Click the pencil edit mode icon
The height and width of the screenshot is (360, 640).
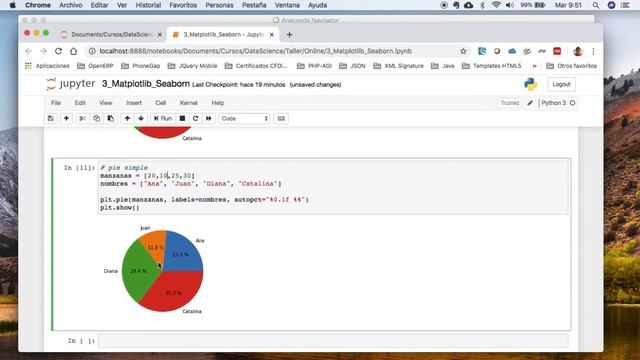530,103
